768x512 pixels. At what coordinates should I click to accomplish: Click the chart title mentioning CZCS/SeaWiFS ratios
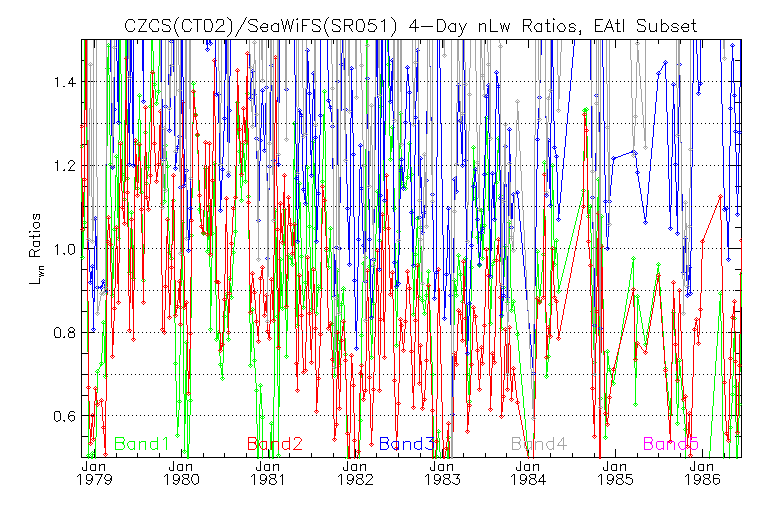tap(410, 25)
